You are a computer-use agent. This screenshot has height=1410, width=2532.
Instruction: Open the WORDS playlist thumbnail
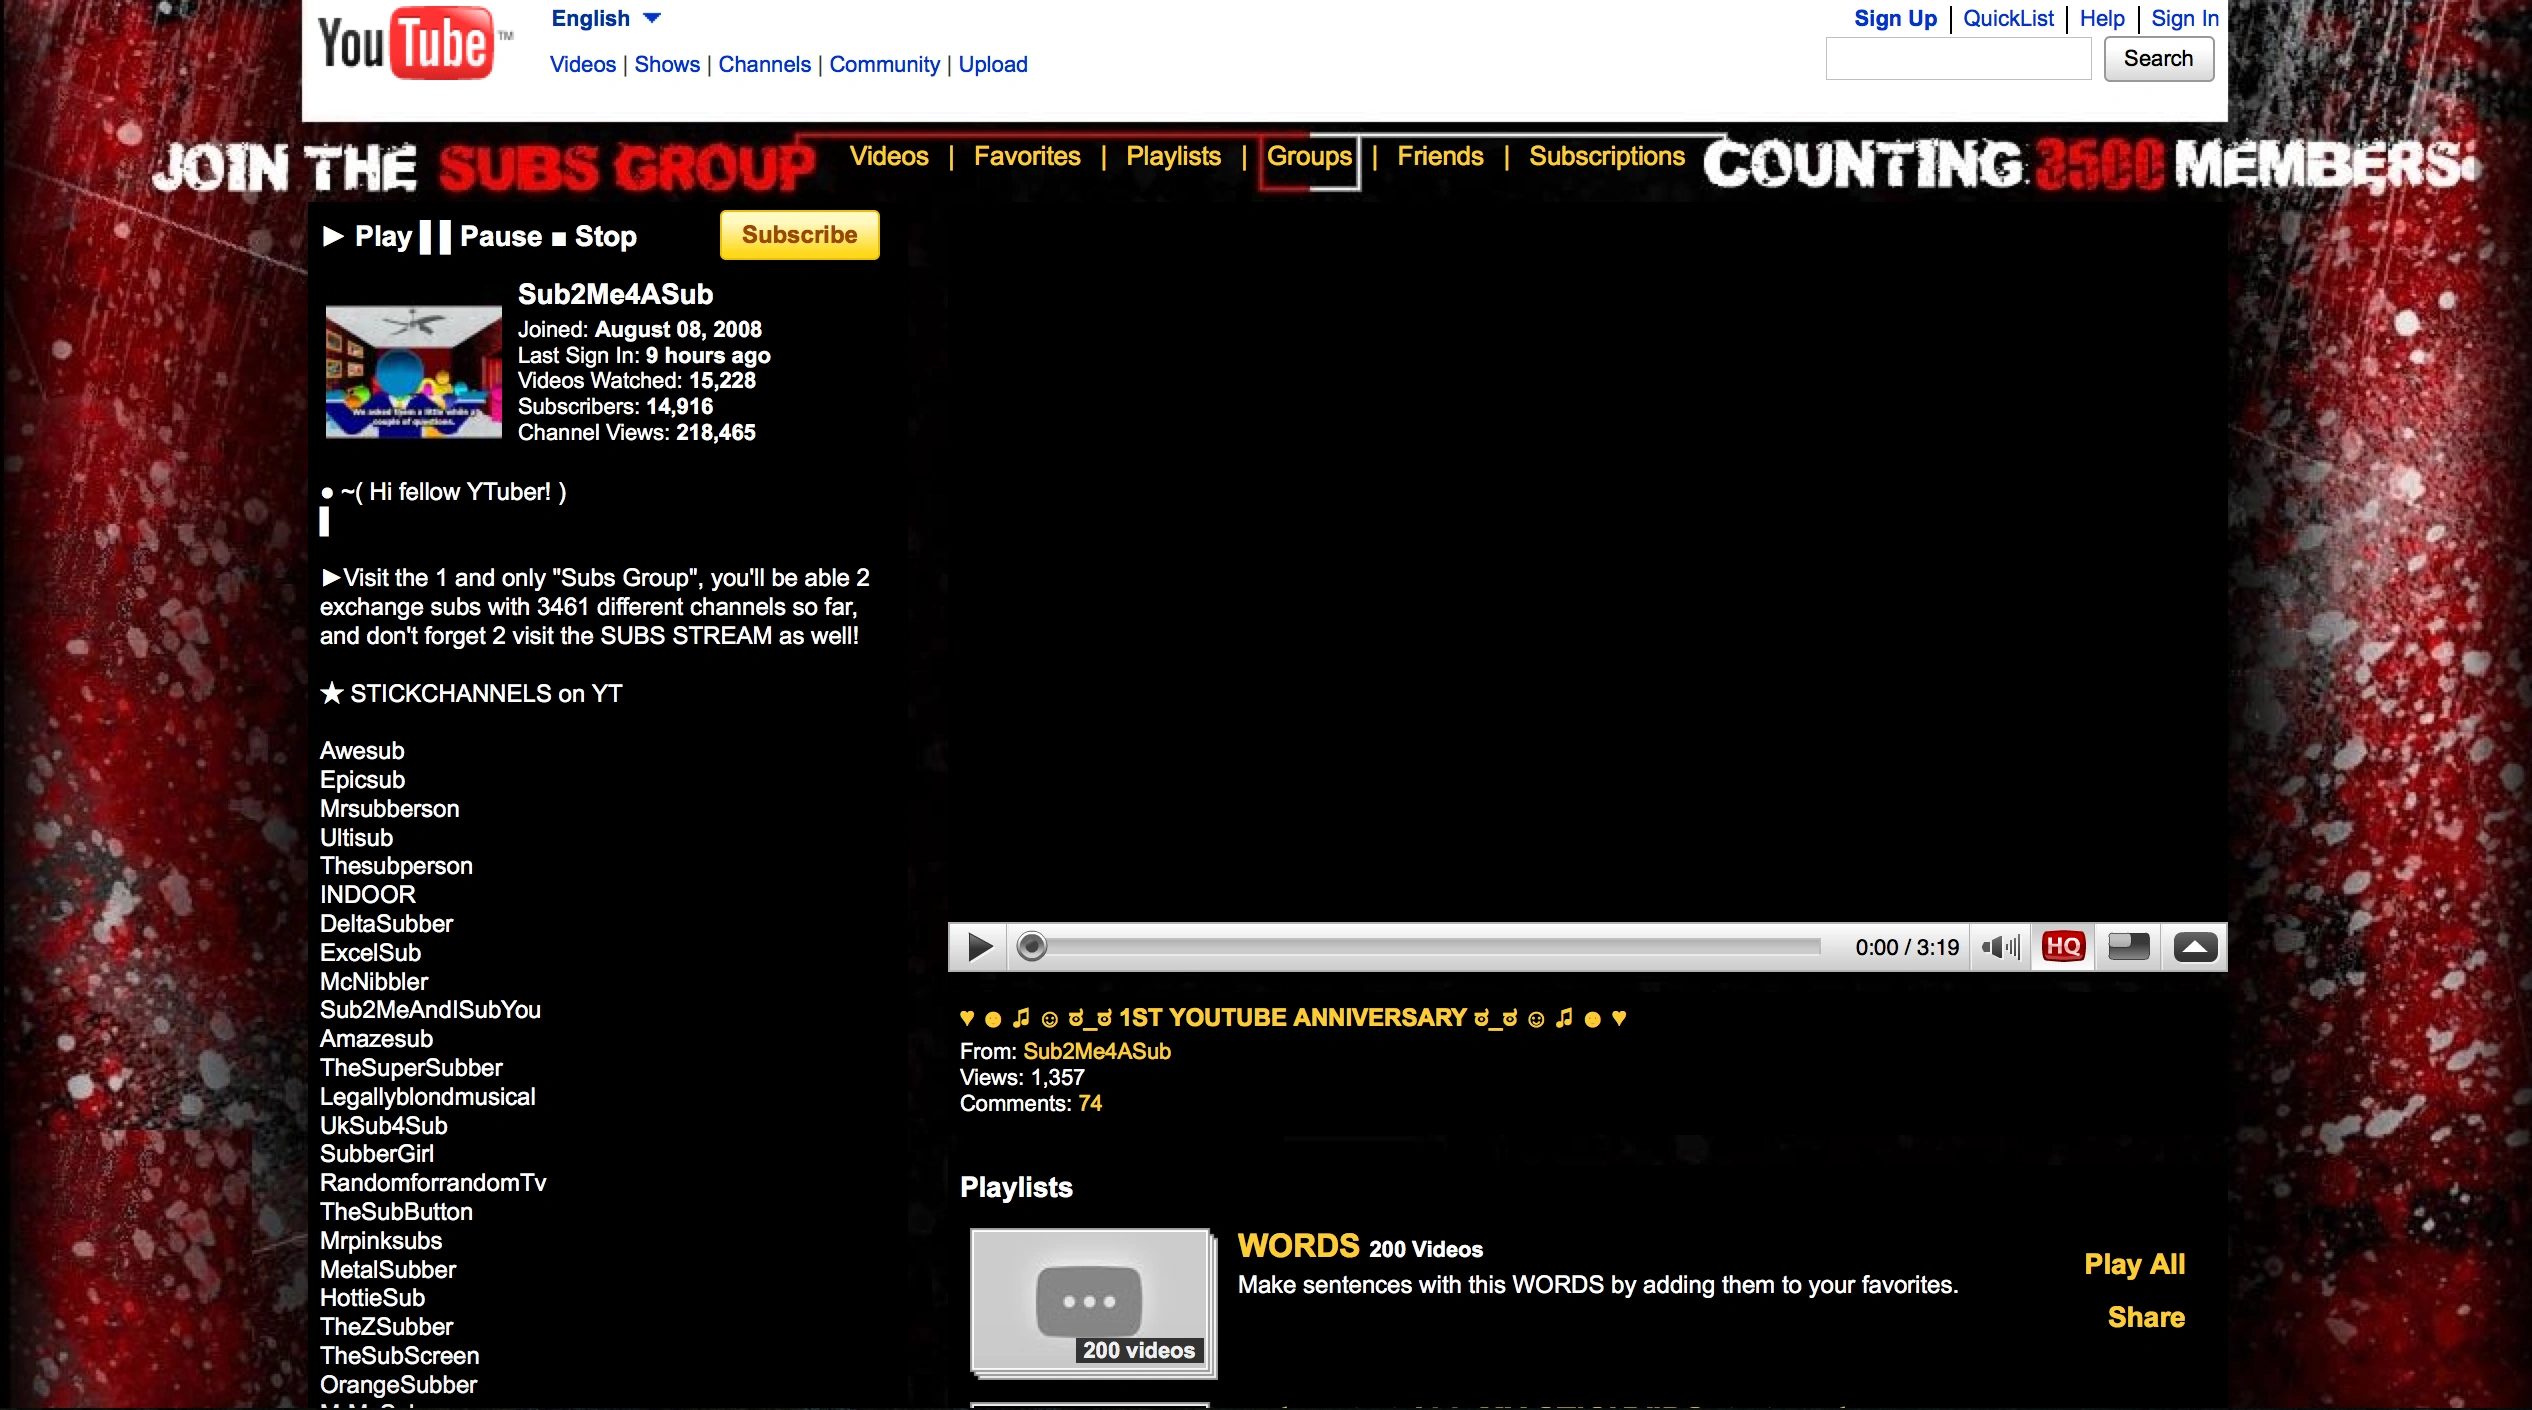point(1091,1302)
